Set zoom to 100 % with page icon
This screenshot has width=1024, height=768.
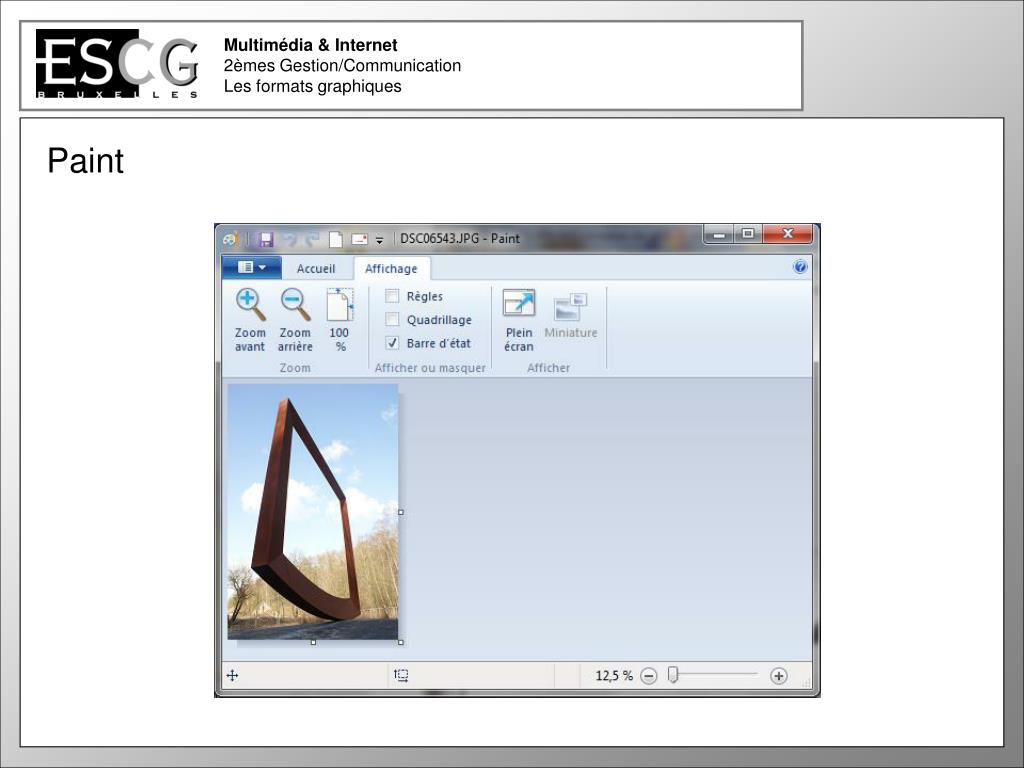340,320
